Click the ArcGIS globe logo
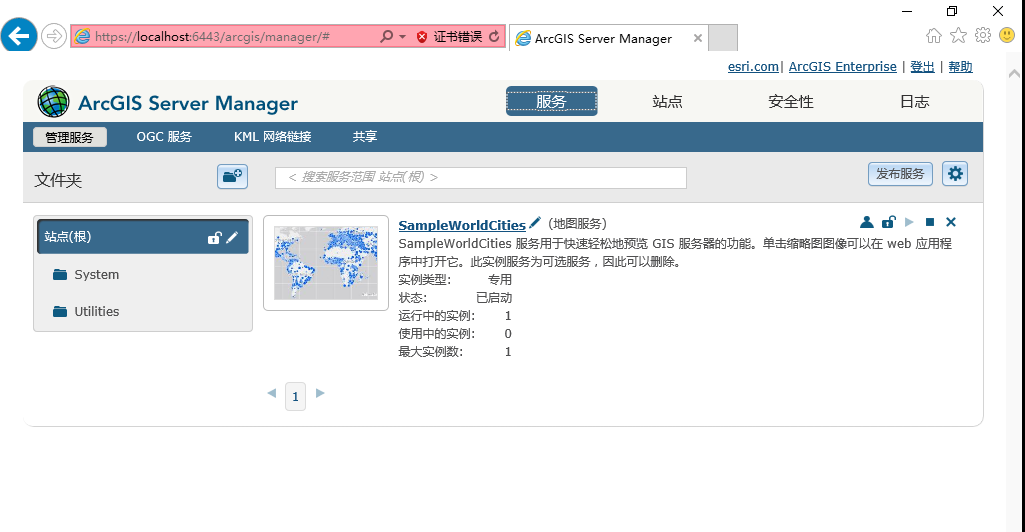The image size is (1025, 532). pos(53,102)
